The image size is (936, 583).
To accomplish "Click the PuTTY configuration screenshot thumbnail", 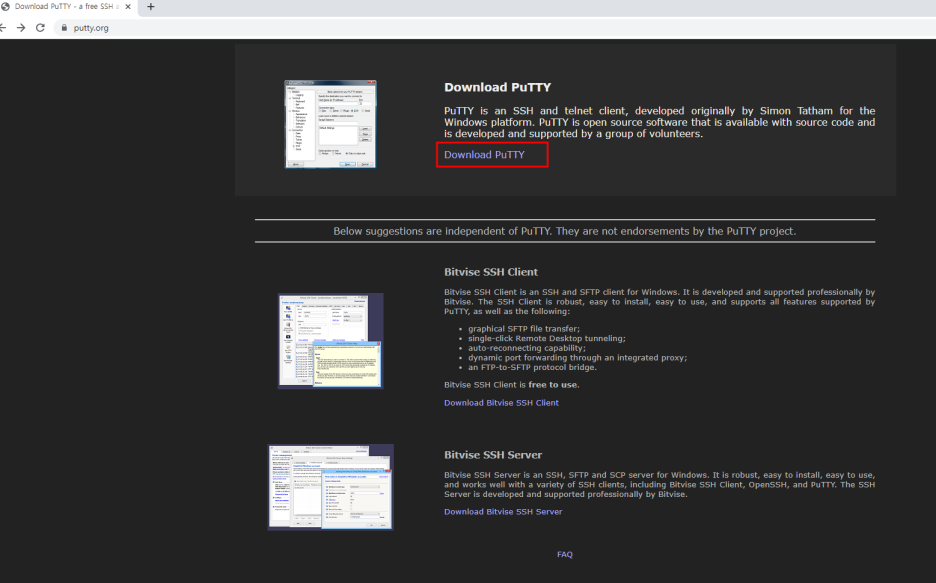I will point(330,124).
